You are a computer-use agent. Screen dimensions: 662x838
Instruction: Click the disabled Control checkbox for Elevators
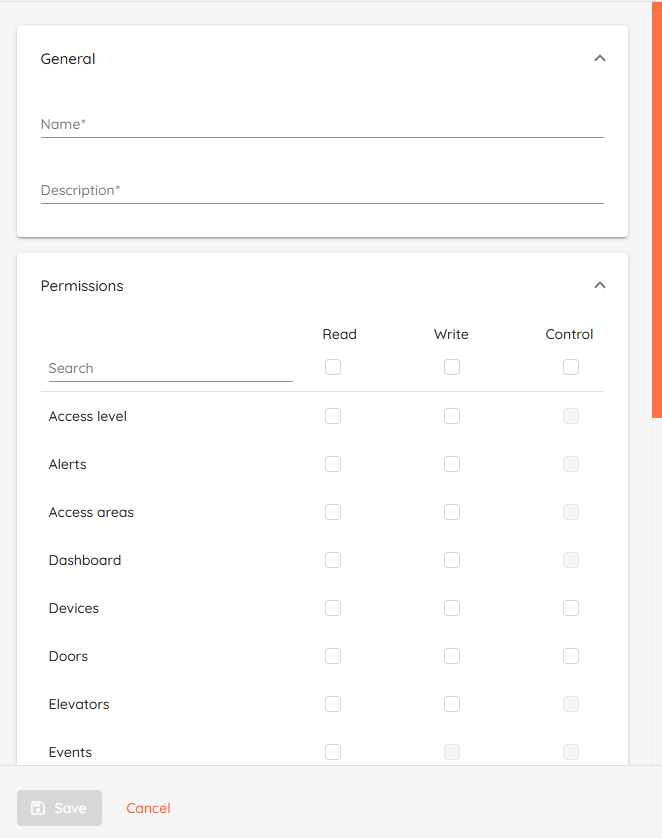(x=571, y=704)
